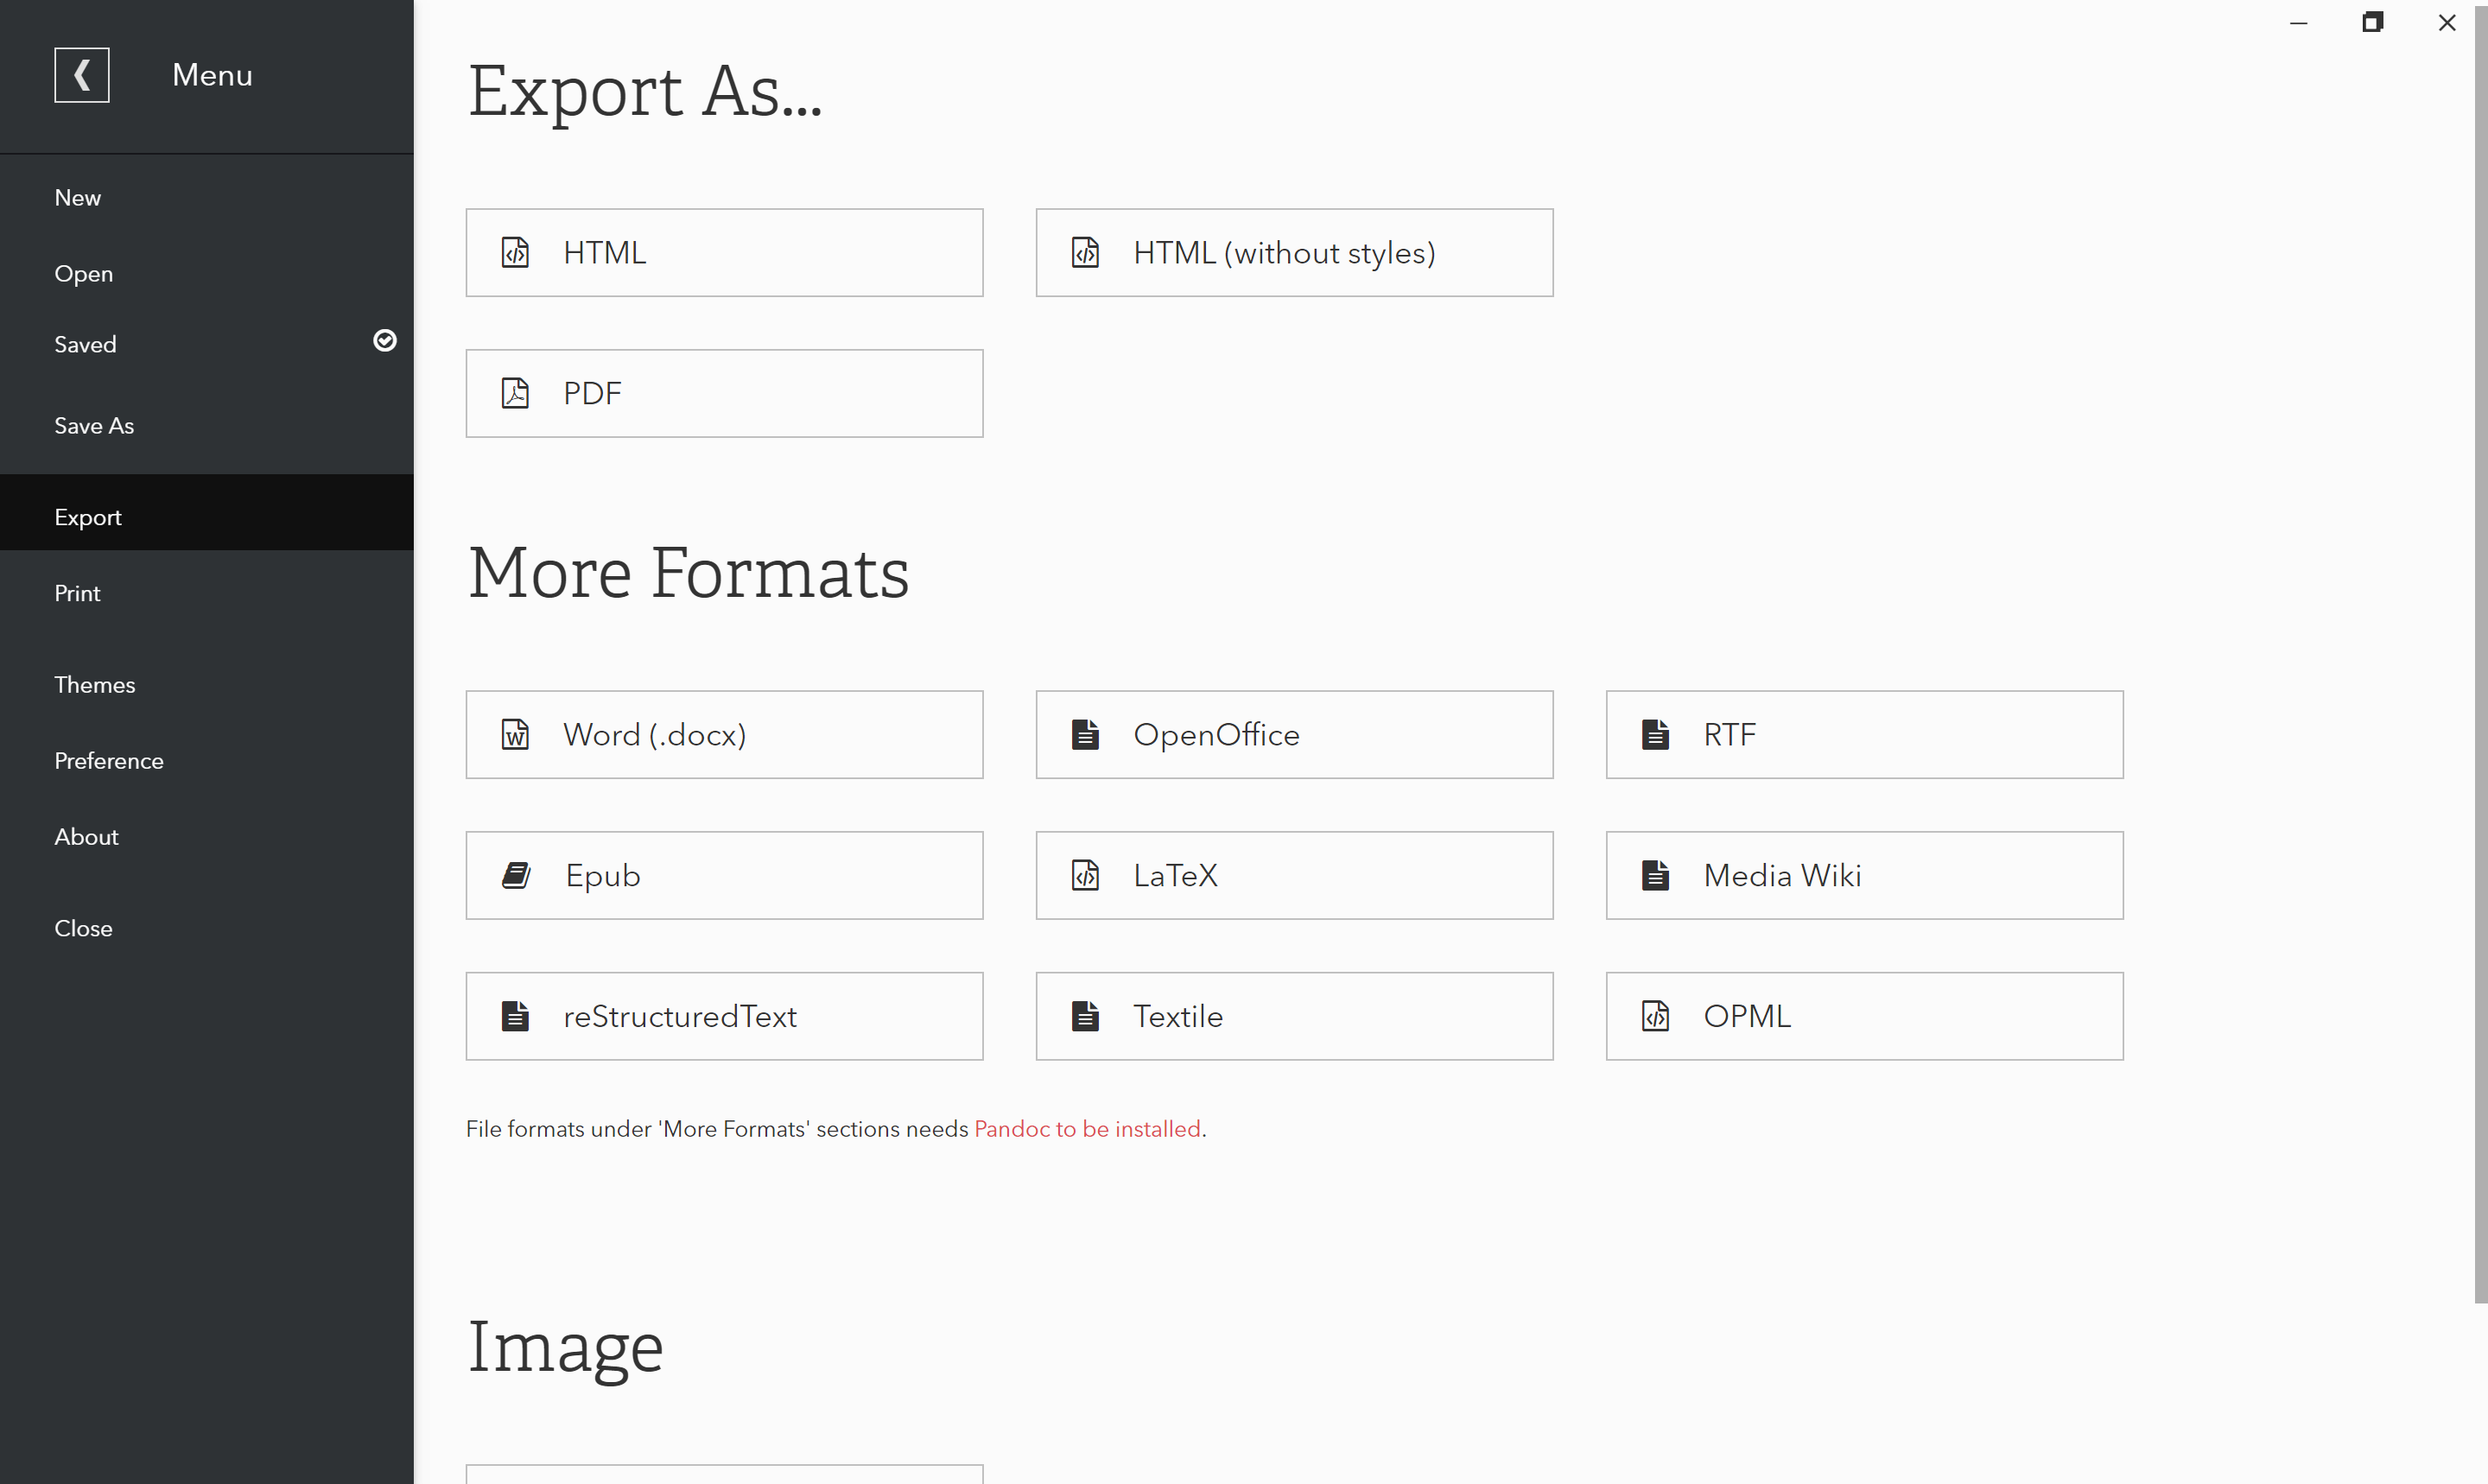This screenshot has height=1484, width=2488.
Task: Click the Epub book icon
Action: tap(516, 876)
